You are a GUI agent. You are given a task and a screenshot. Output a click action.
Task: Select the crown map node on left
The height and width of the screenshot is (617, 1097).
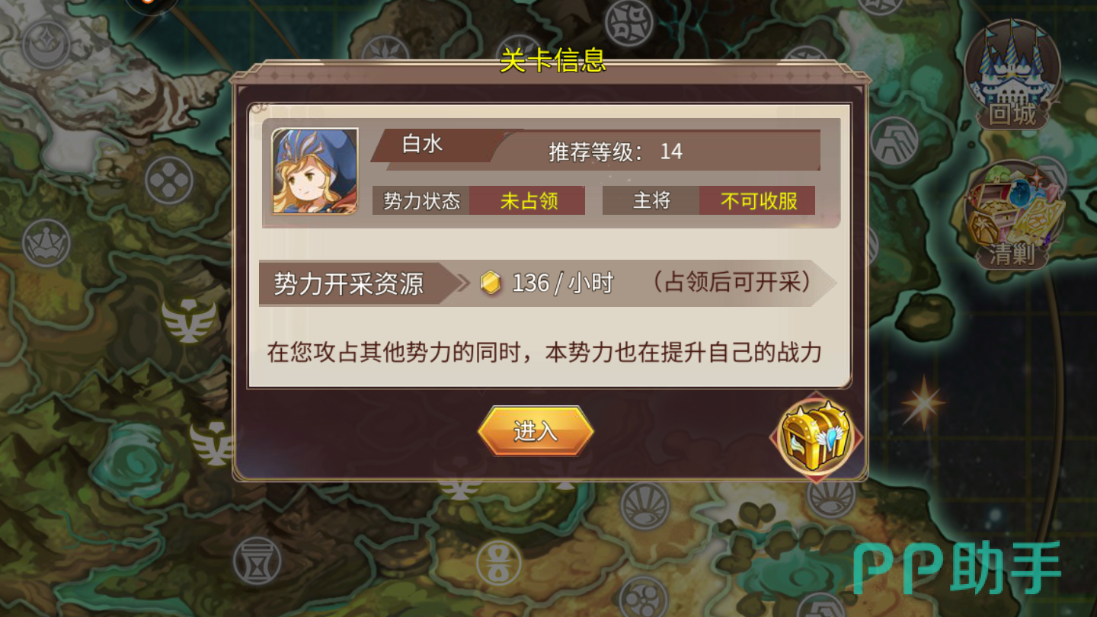click(x=46, y=243)
